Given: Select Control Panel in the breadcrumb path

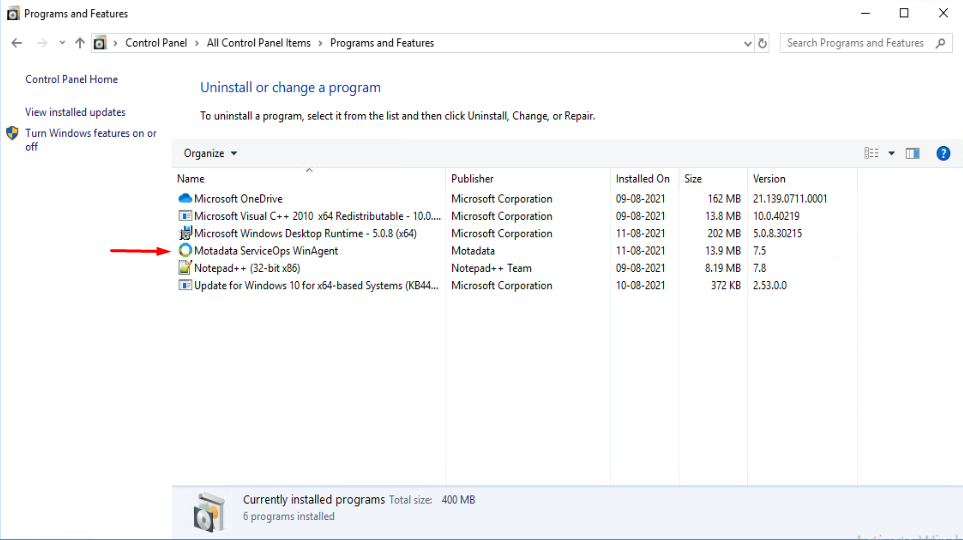Looking at the screenshot, I should (156, 43).
